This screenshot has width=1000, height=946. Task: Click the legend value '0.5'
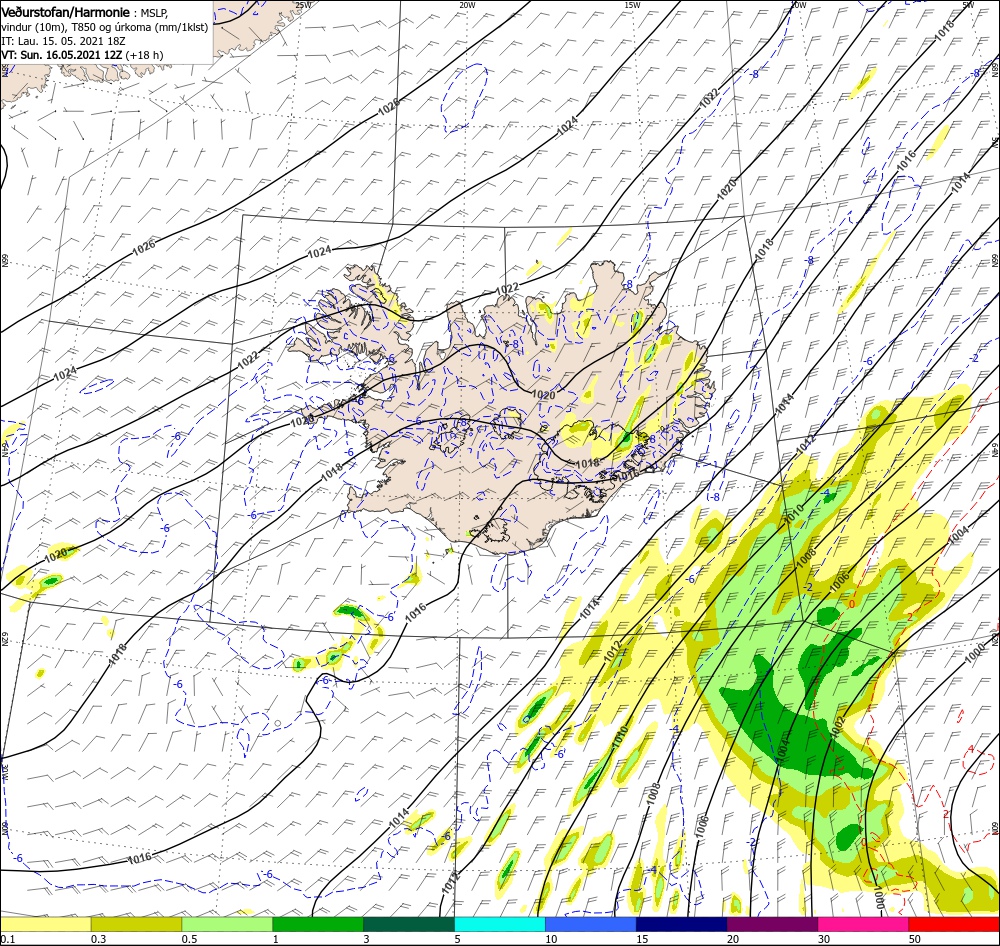point(189,939)
